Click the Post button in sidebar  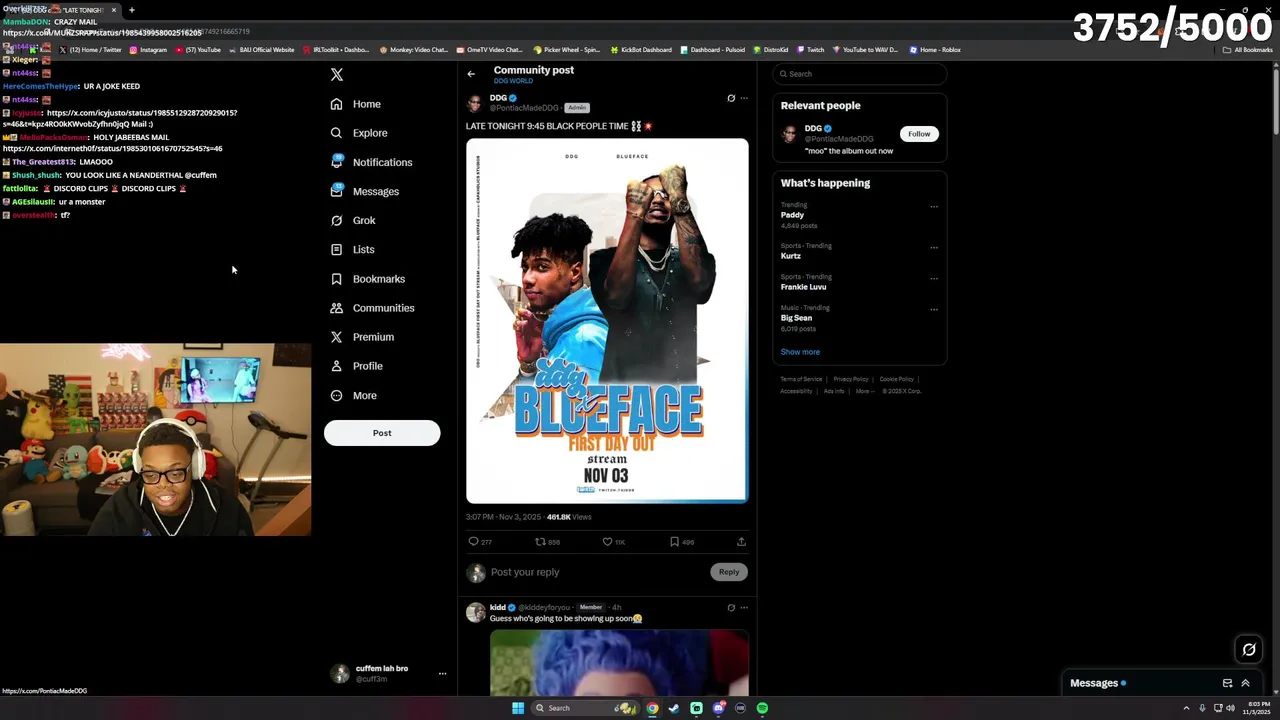382,433
